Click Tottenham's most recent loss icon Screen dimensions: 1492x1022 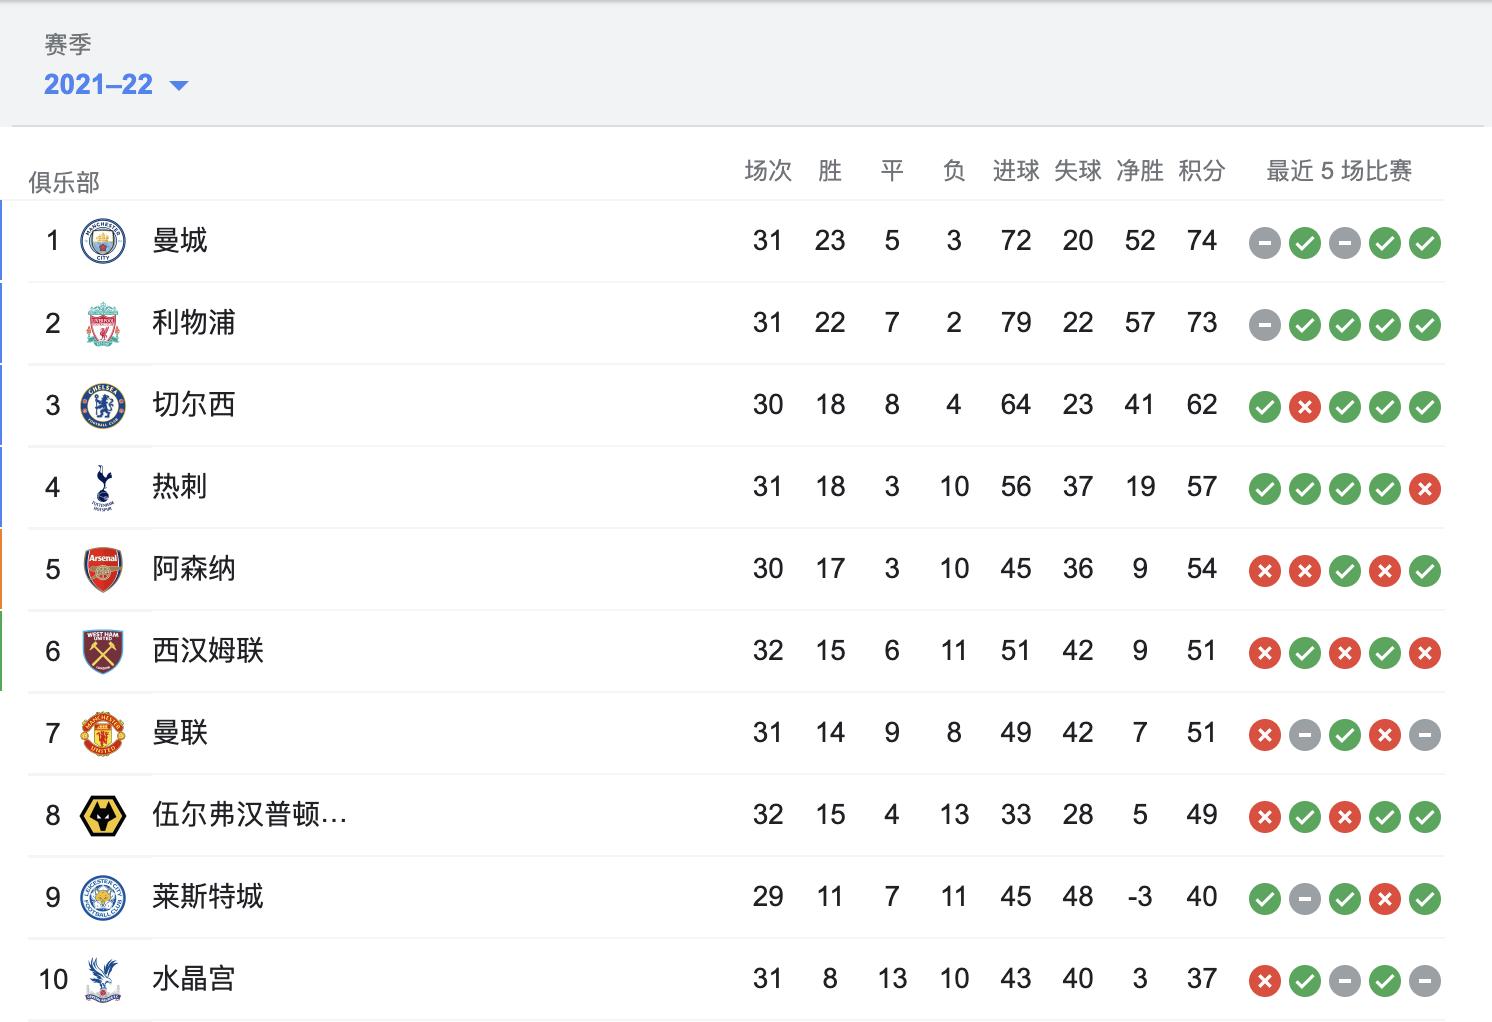coord(1425,489)
